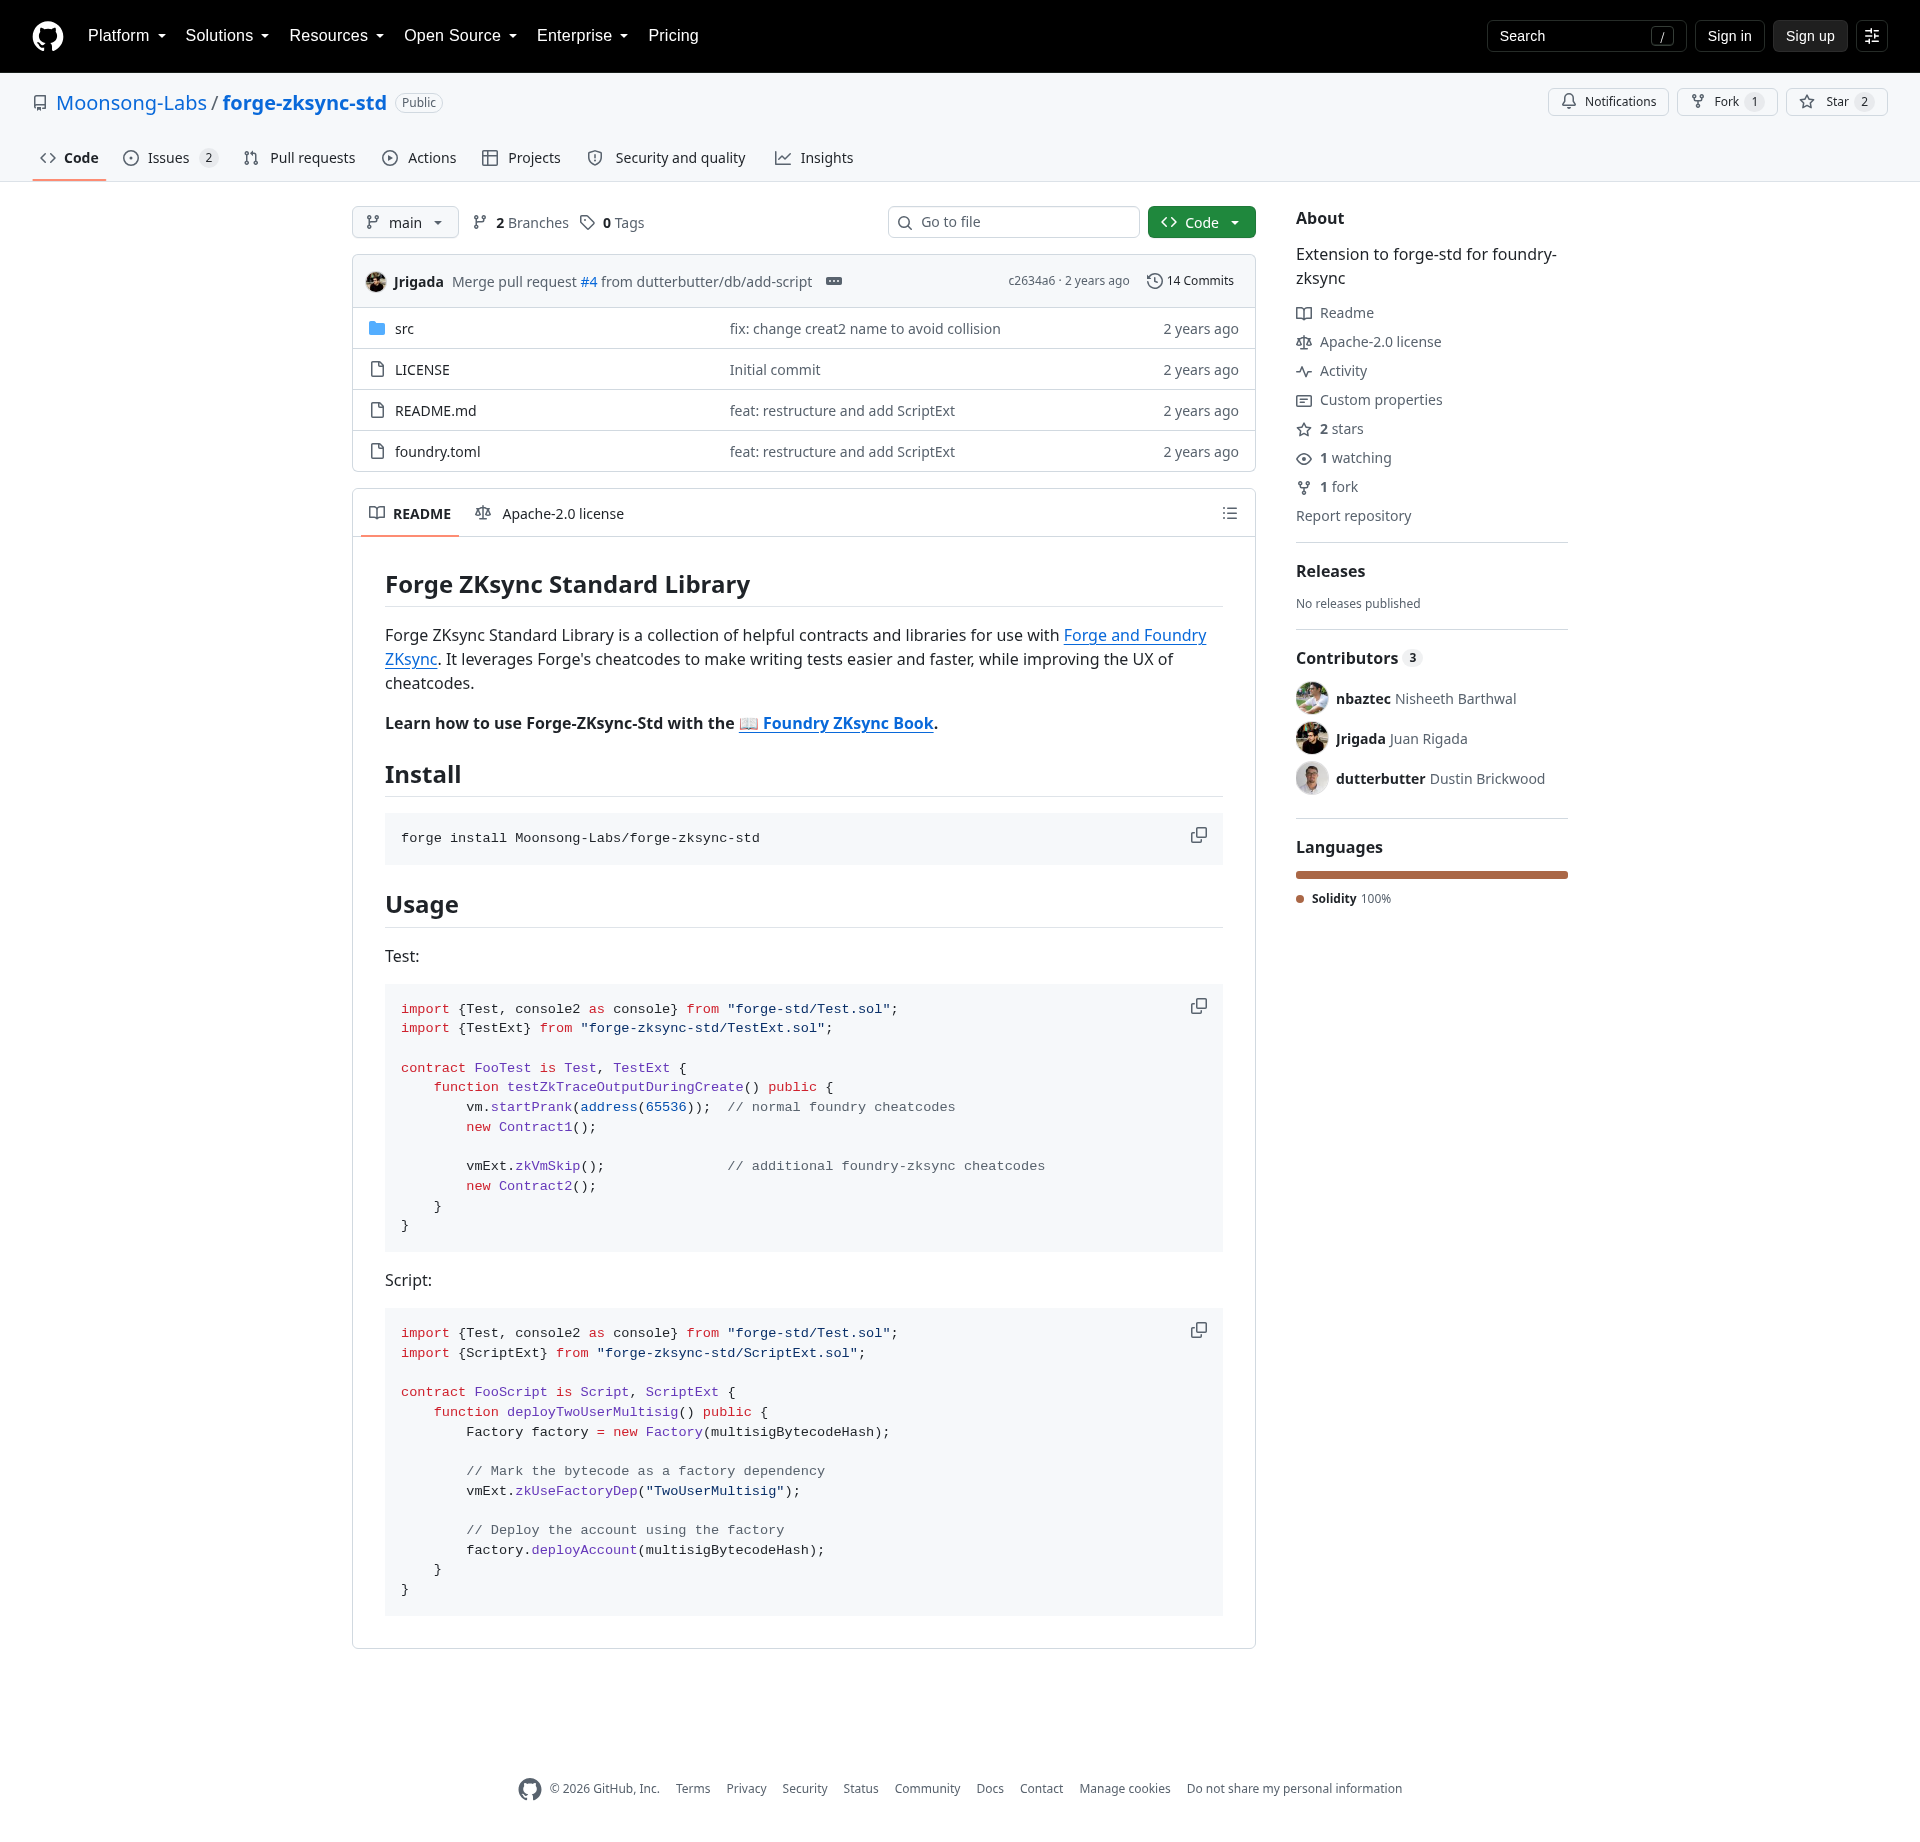This screenshot has height=1842, width=1920.
Task: Expand the commit message ellipsis
Action: coord(834,281)
